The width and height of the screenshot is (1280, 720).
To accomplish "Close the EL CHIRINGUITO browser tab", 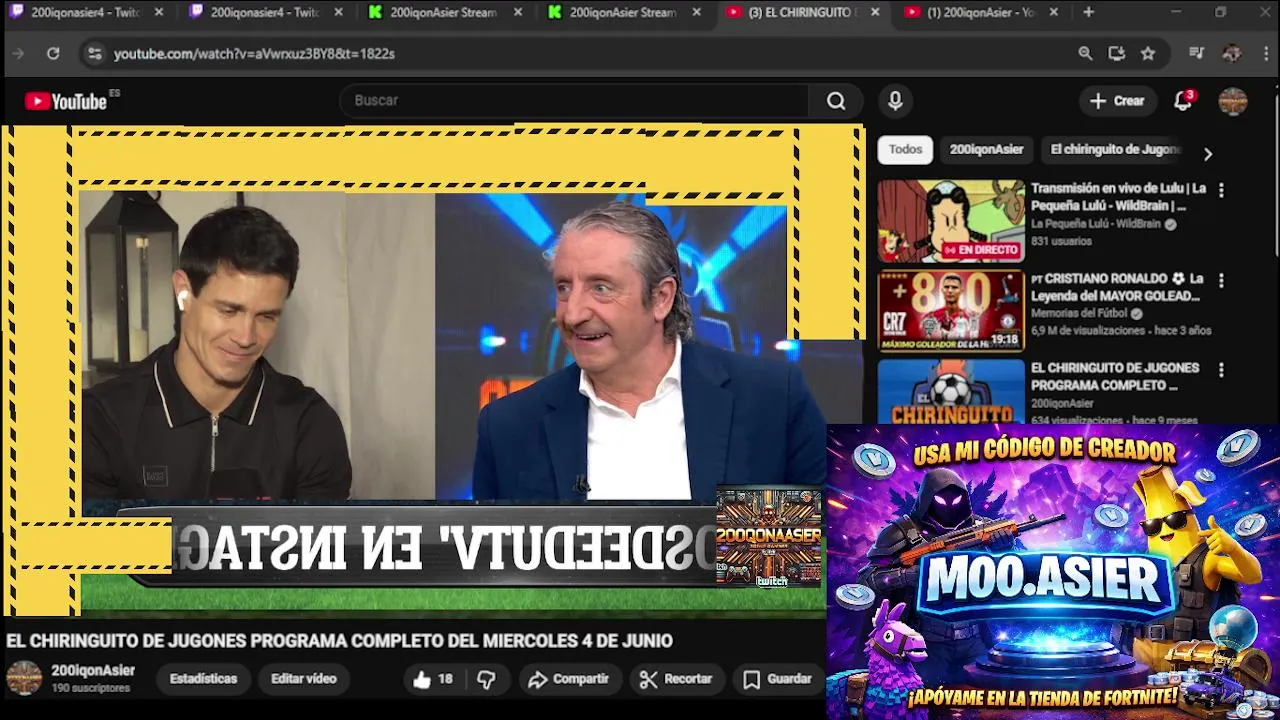I will (875, 12).
